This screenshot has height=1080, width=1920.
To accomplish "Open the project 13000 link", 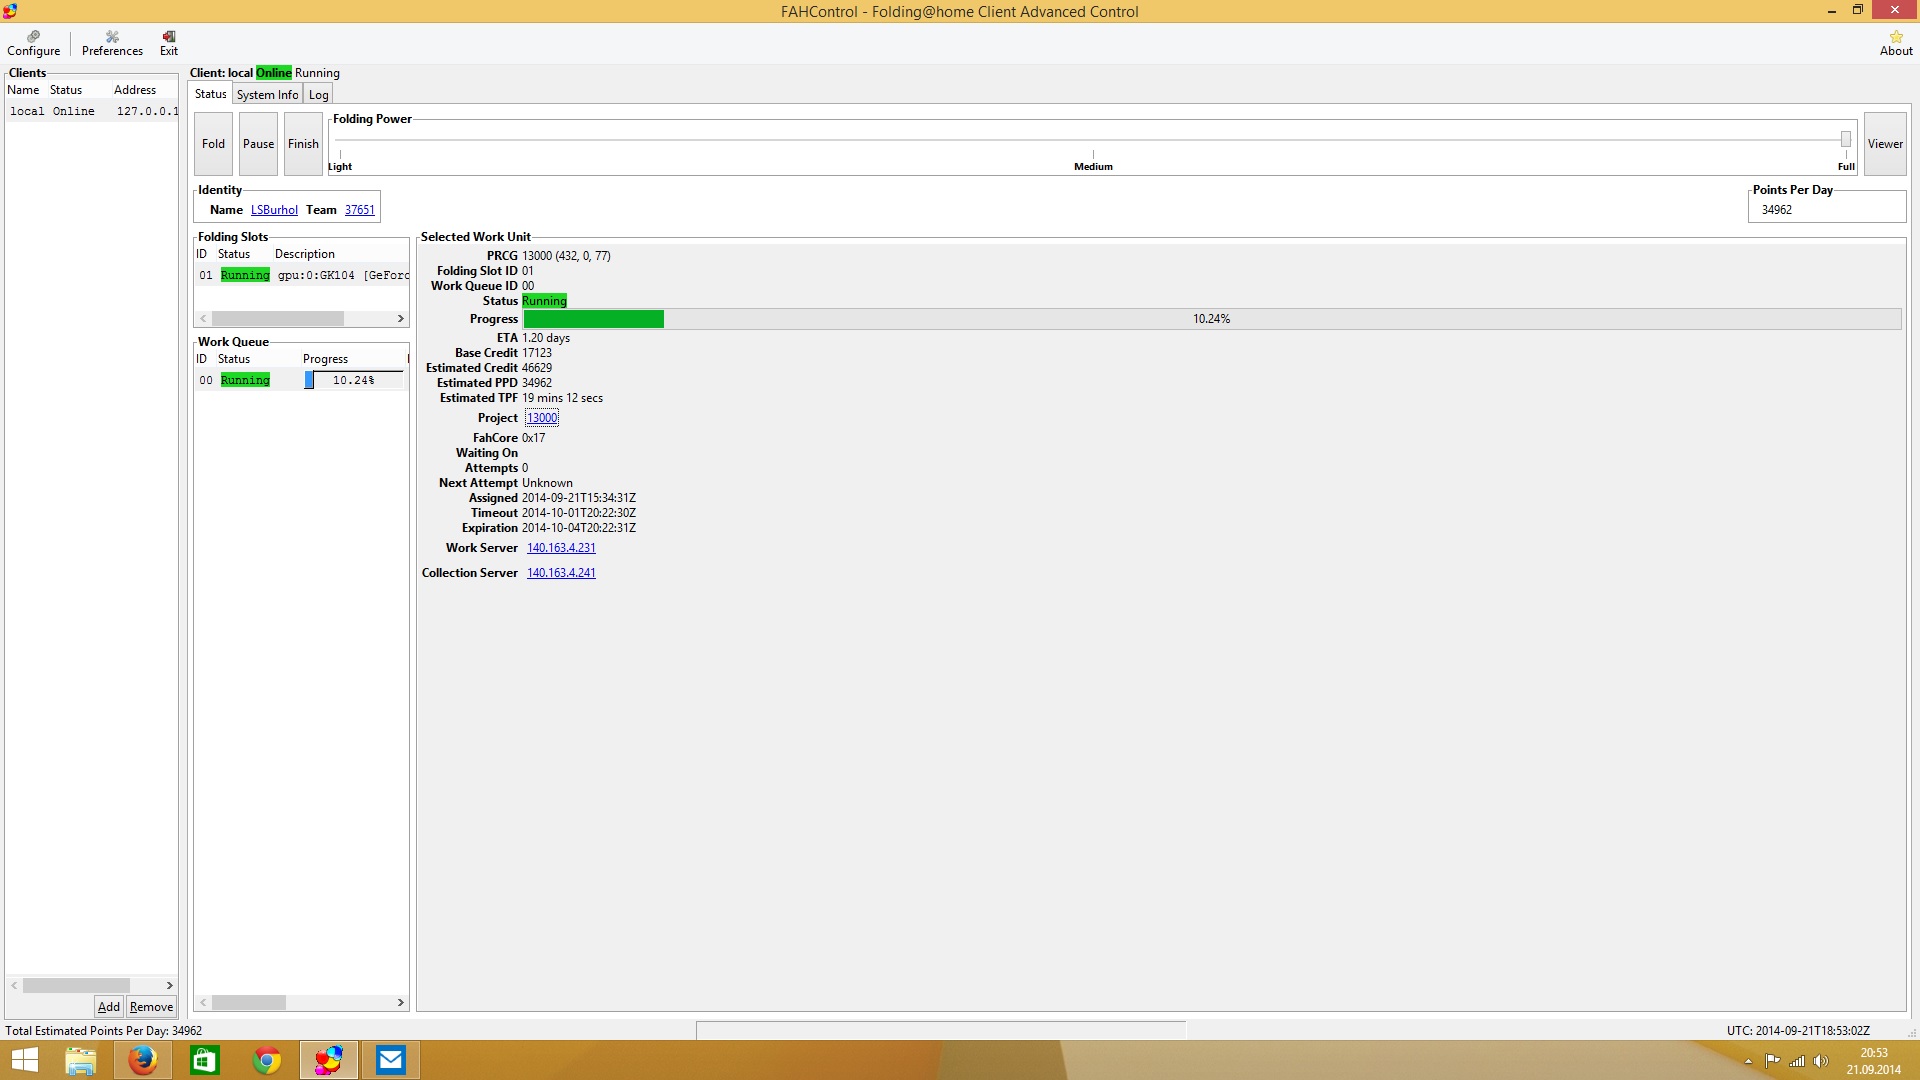I will [541, 418].
